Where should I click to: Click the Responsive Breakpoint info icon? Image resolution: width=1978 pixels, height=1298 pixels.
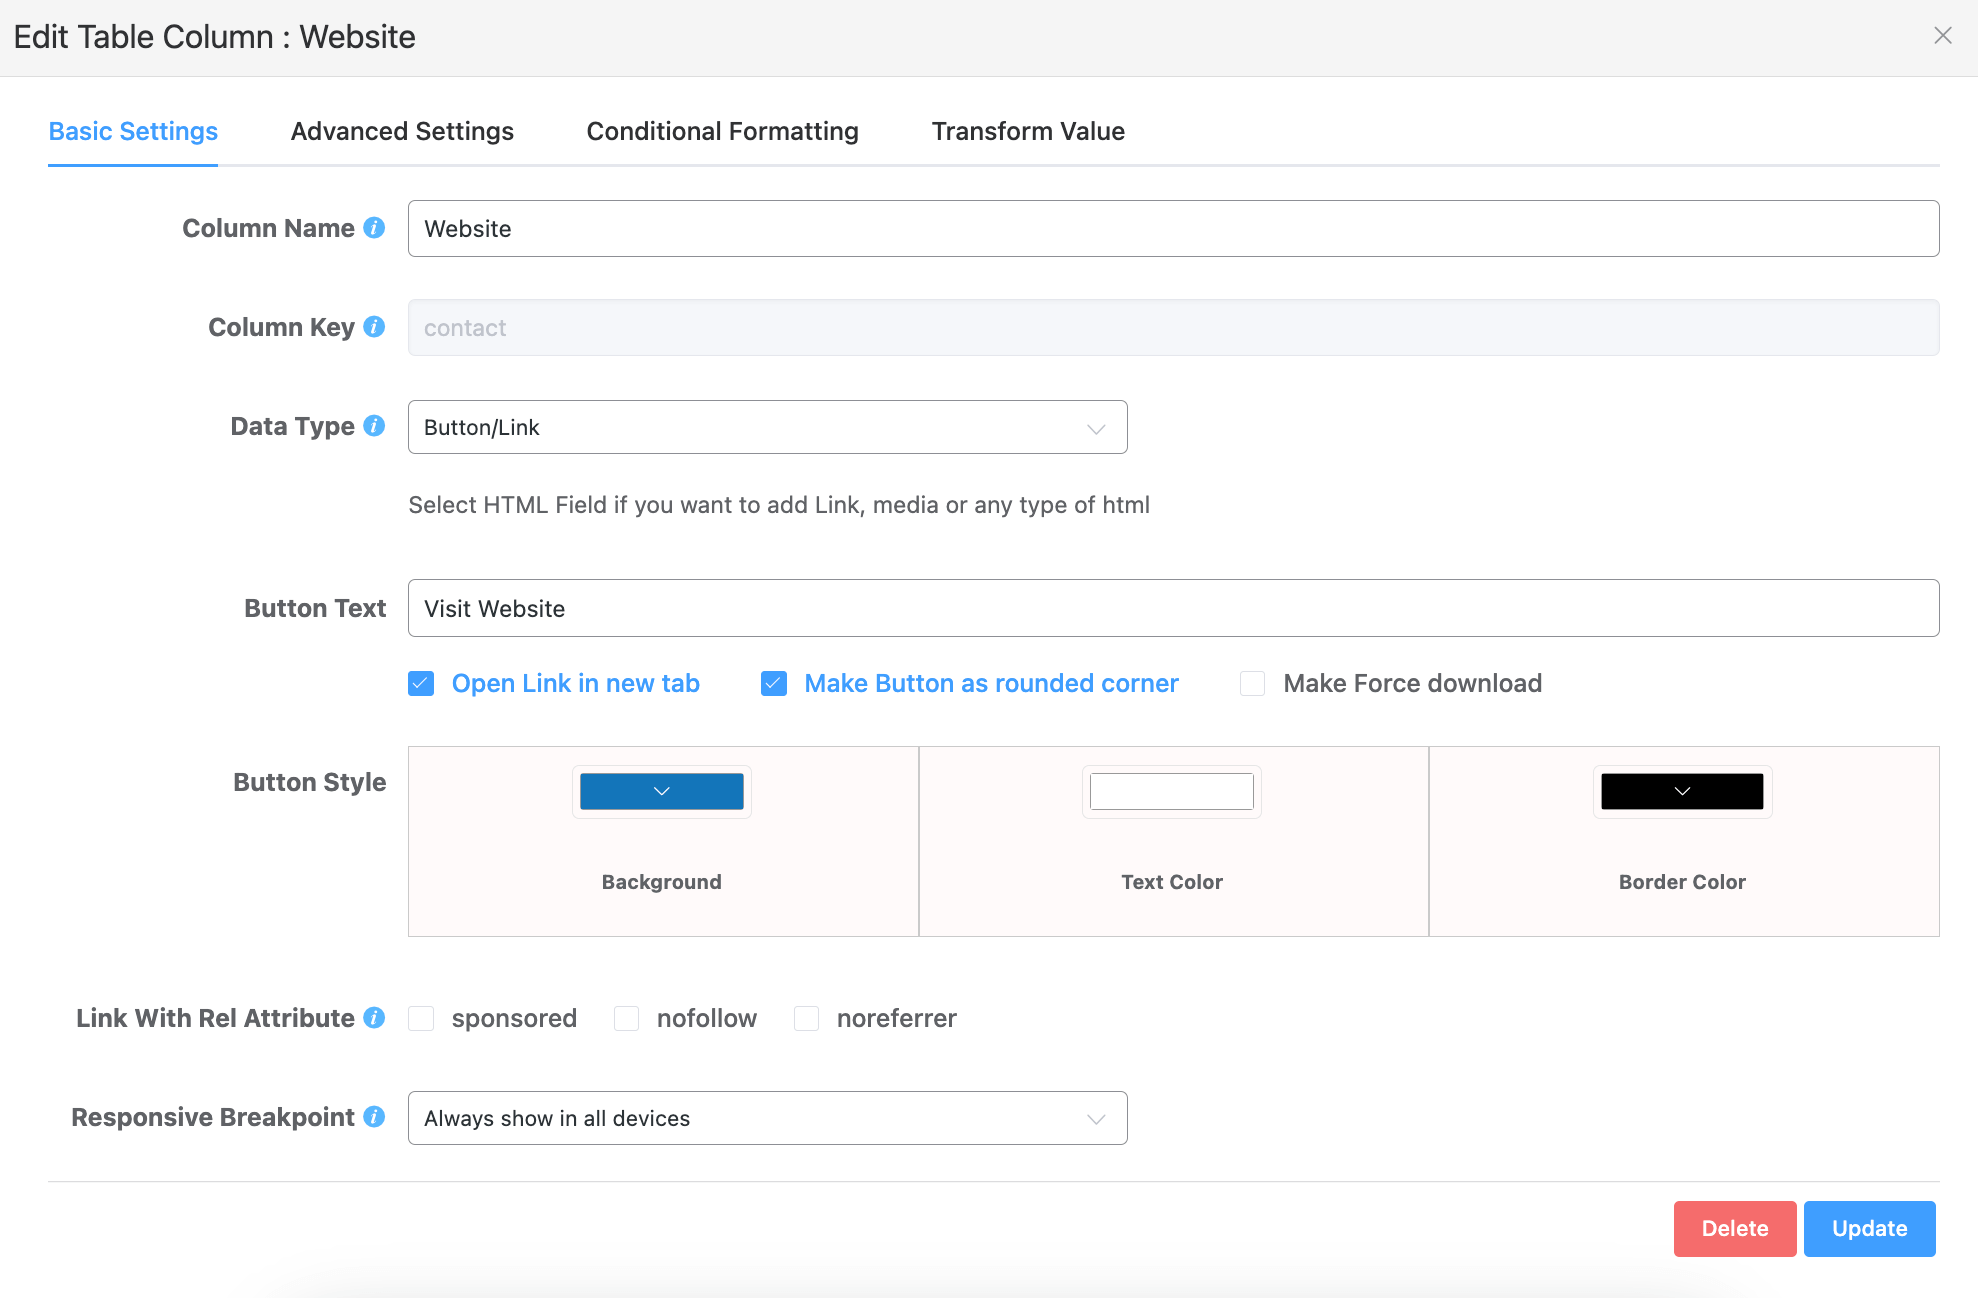[374, 1117]
